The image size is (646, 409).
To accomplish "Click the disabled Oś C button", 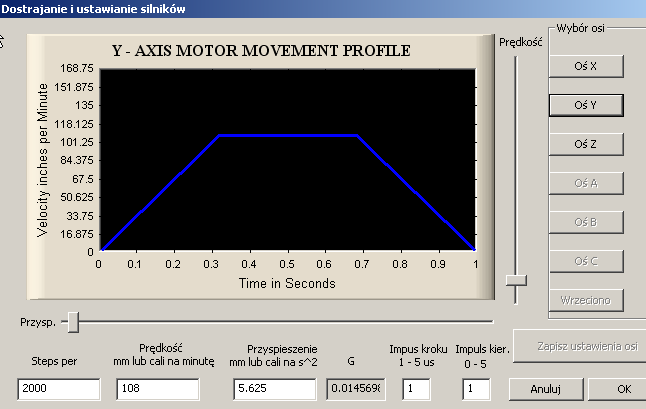I will (586, 261).
